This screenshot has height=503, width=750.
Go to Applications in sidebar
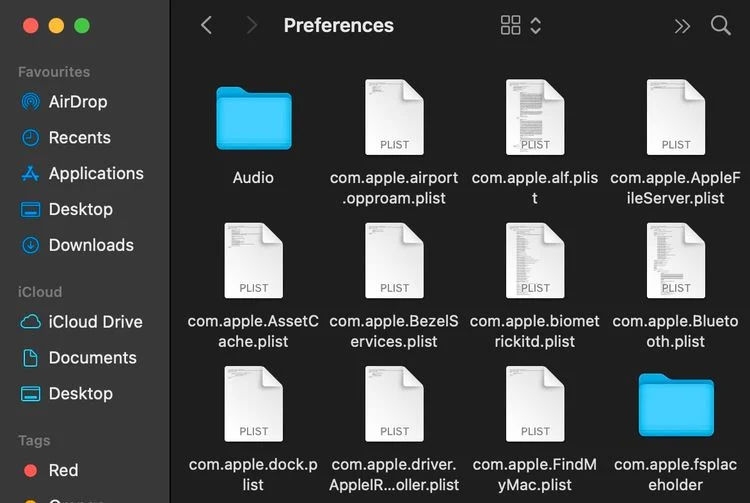click(95, 174)
